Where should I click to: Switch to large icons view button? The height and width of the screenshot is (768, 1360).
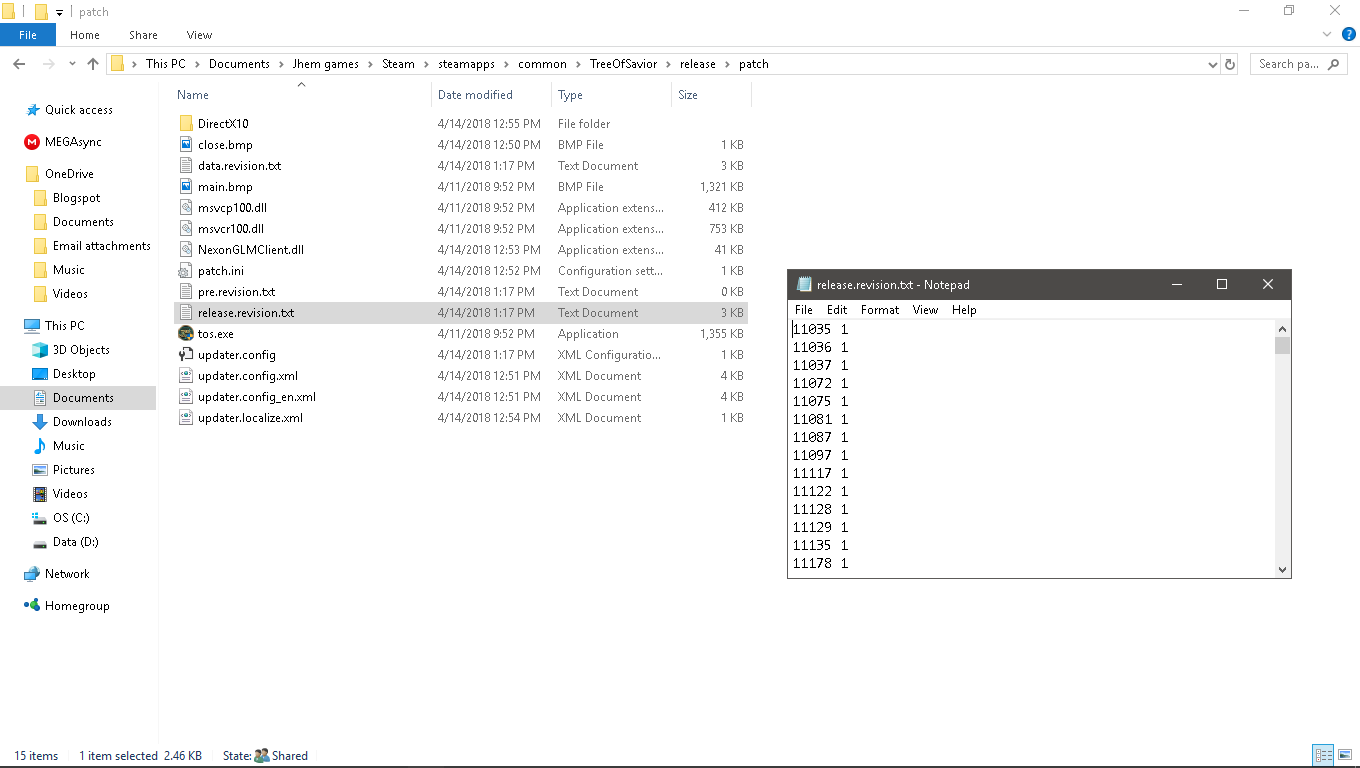click(x=1345, y=756)
